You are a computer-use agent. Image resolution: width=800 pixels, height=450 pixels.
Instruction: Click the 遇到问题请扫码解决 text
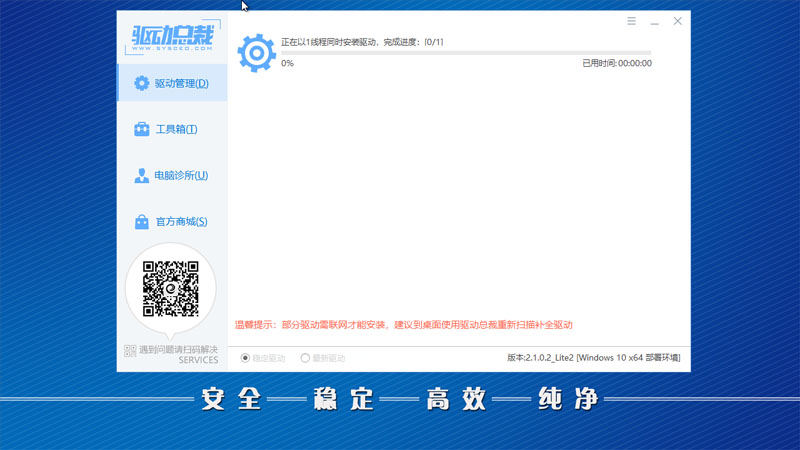179,350
